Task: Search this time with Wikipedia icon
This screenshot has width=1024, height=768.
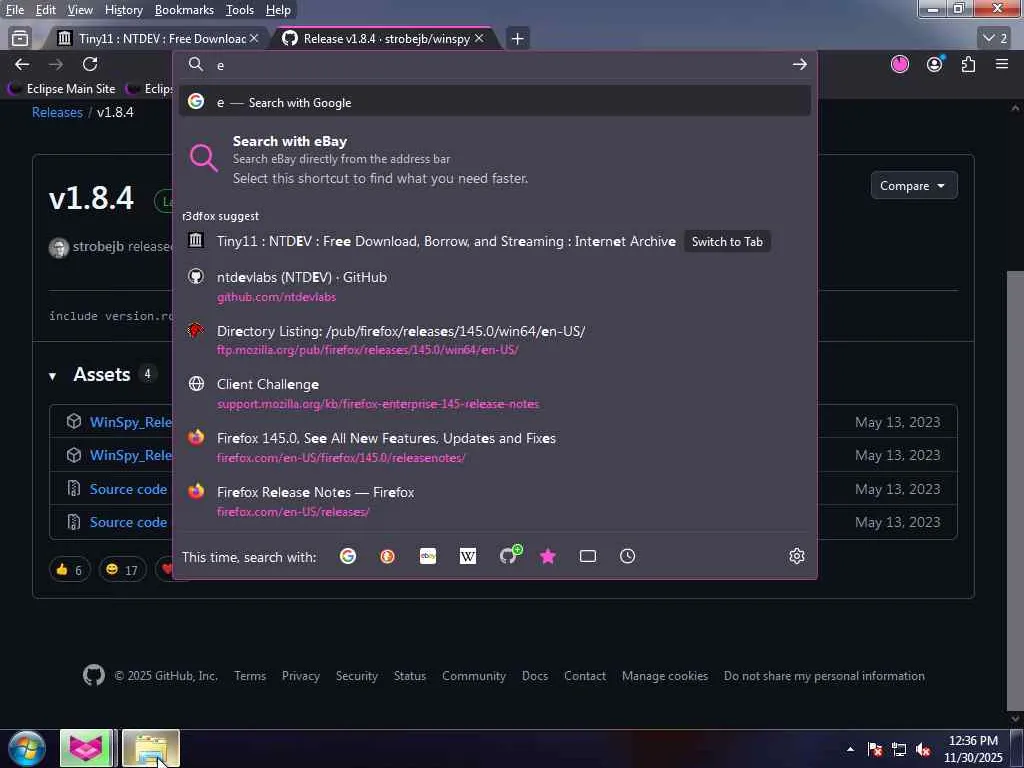Action: [x=468, y=556]
